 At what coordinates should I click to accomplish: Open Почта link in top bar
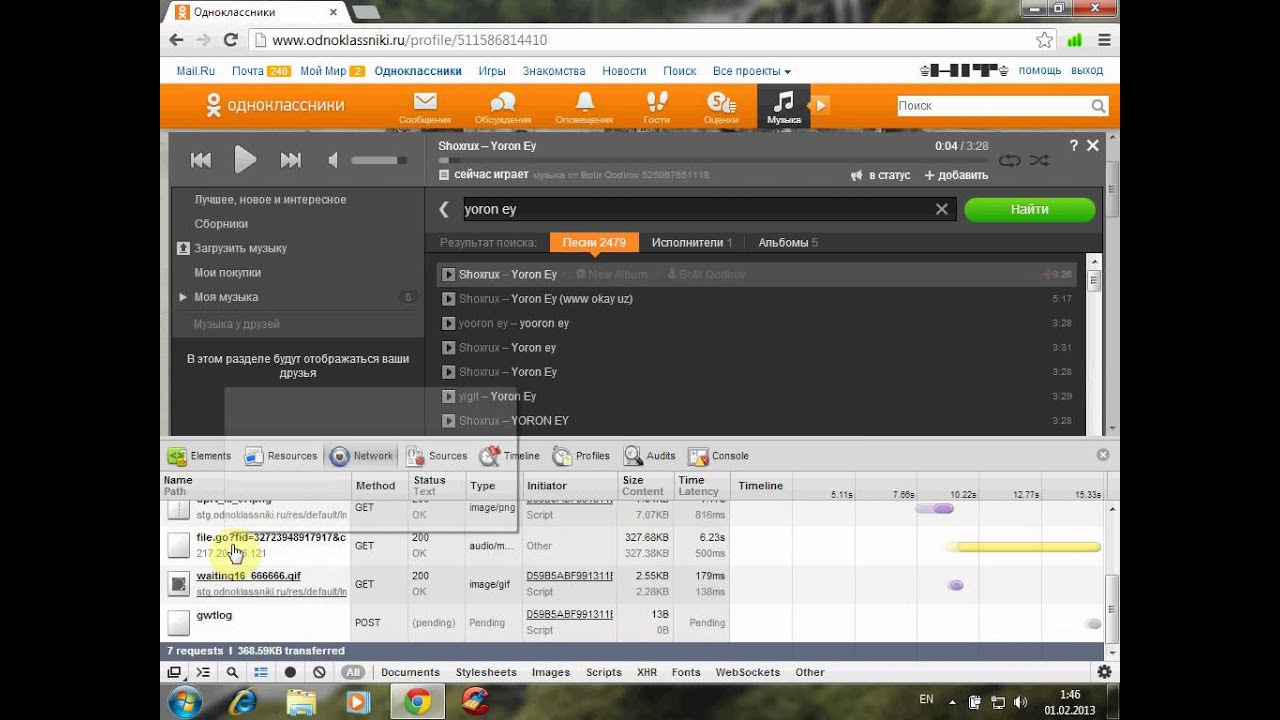247,71
